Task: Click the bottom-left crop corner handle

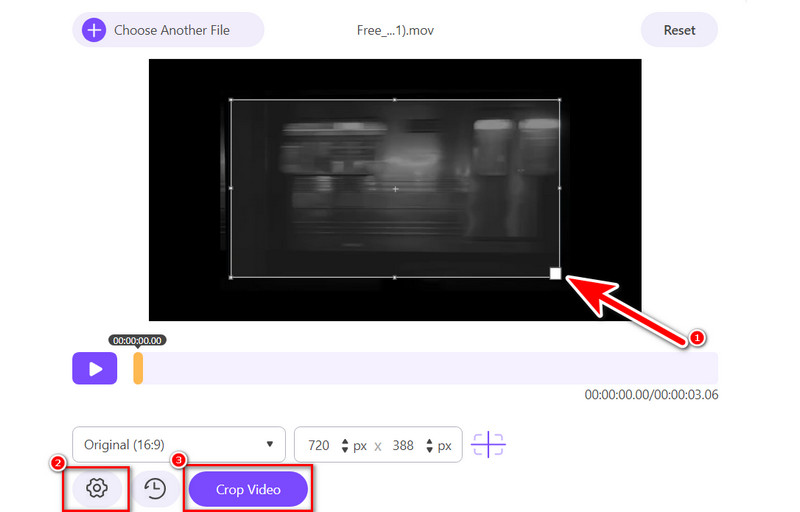Action: (x=231, y=277)
